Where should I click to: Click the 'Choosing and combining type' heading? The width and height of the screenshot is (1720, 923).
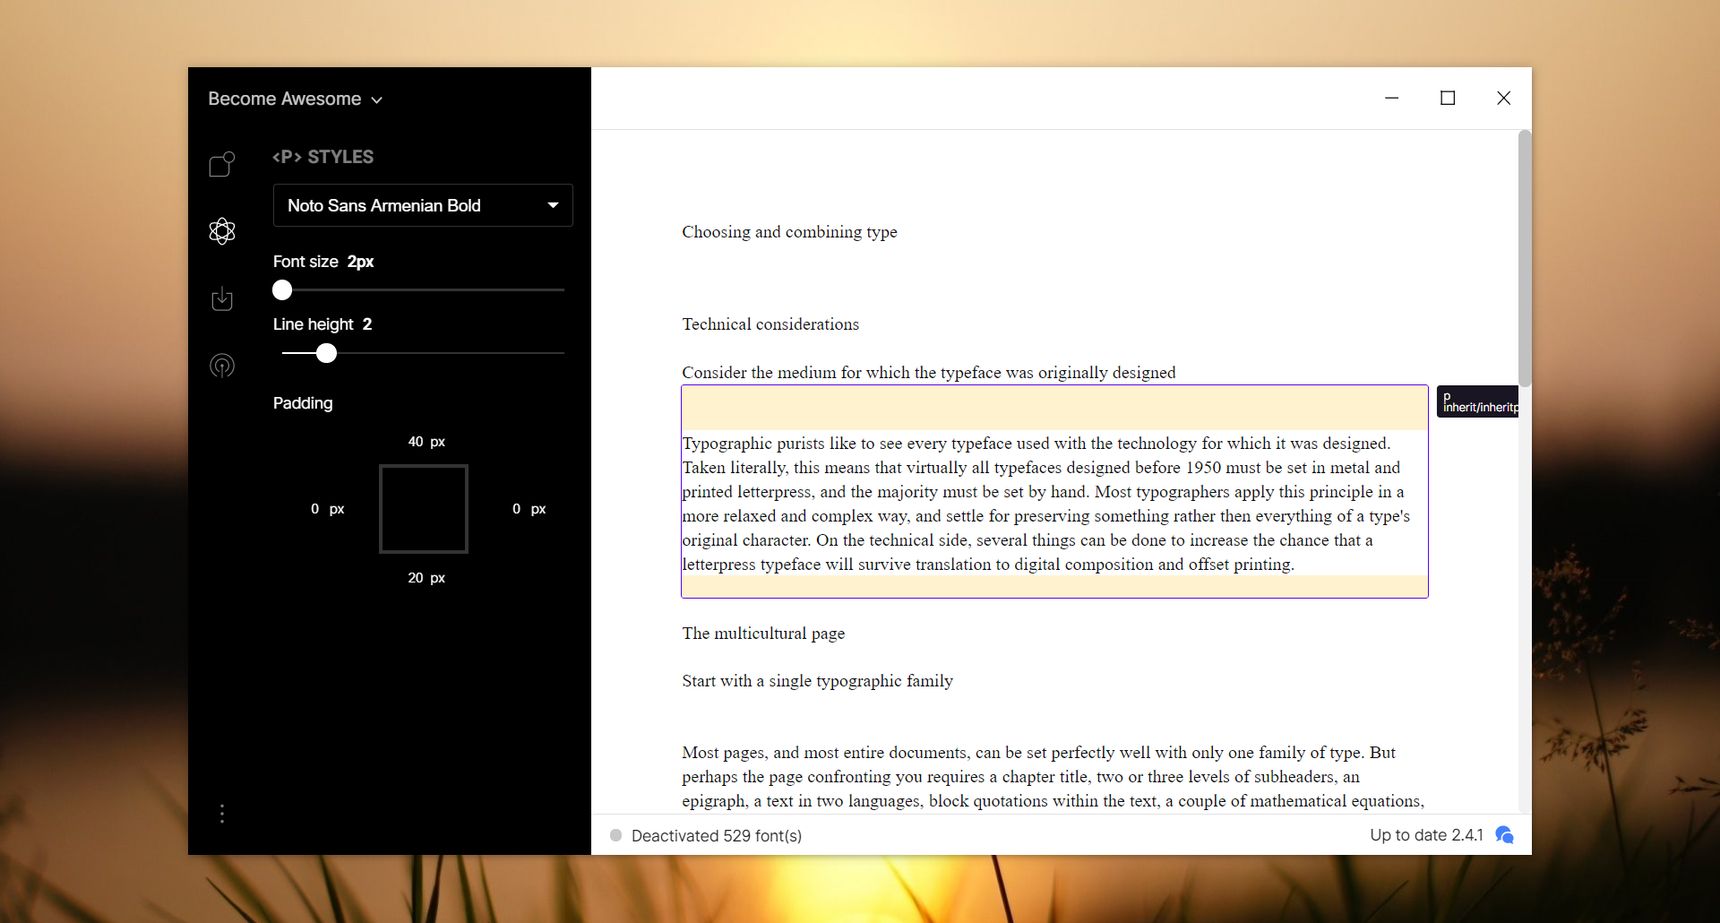(789, 232)
